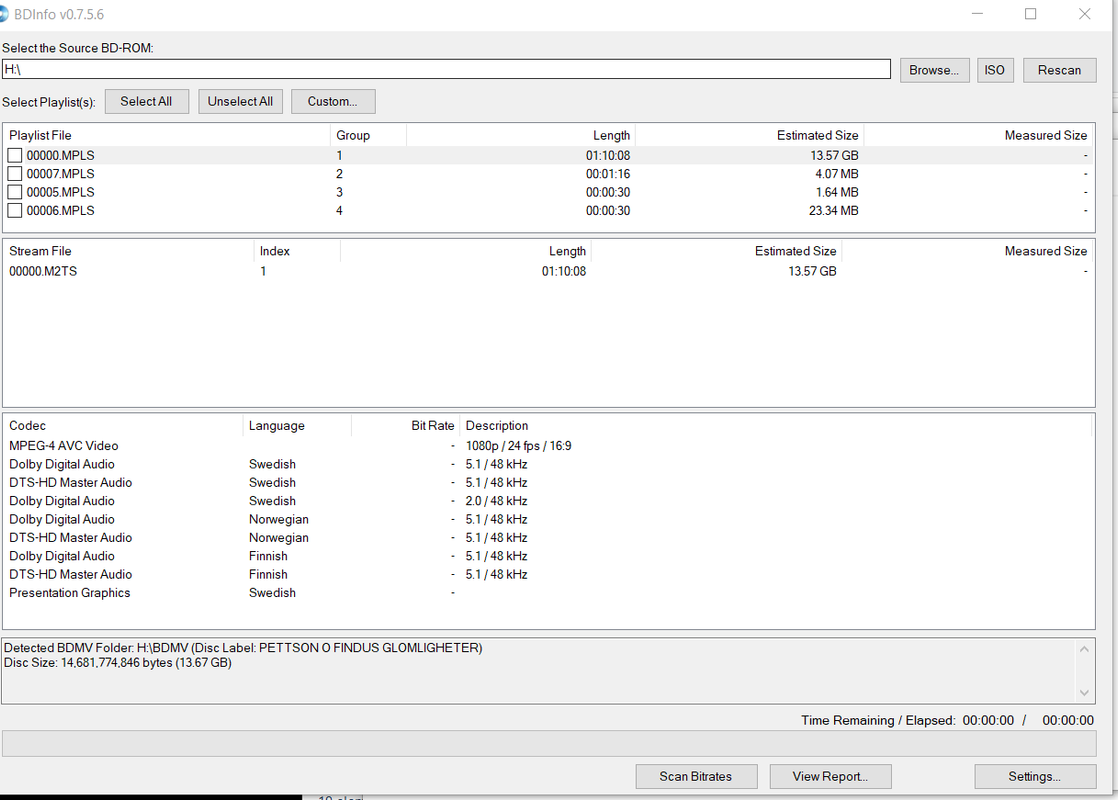Screen dimensions: 1118x800
Task: Click the log box scroll up arrow
Action: tap(1084, 649)
